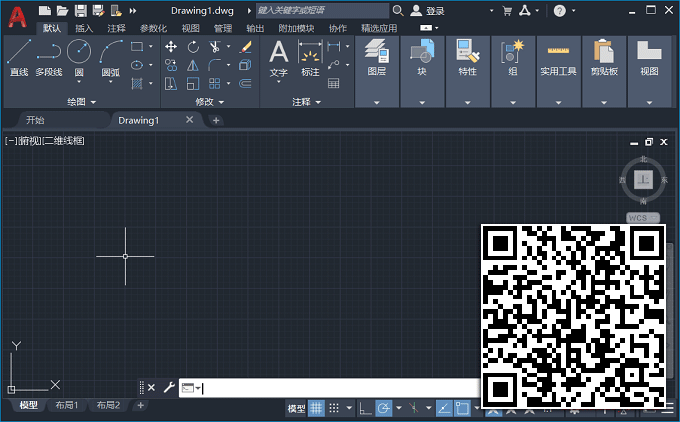Image resolution: width=680 pixels, height=422 pixels.
Task: Open the View (视图) panel dropdown
Action: pyautogui.click(x=649, y=103)
